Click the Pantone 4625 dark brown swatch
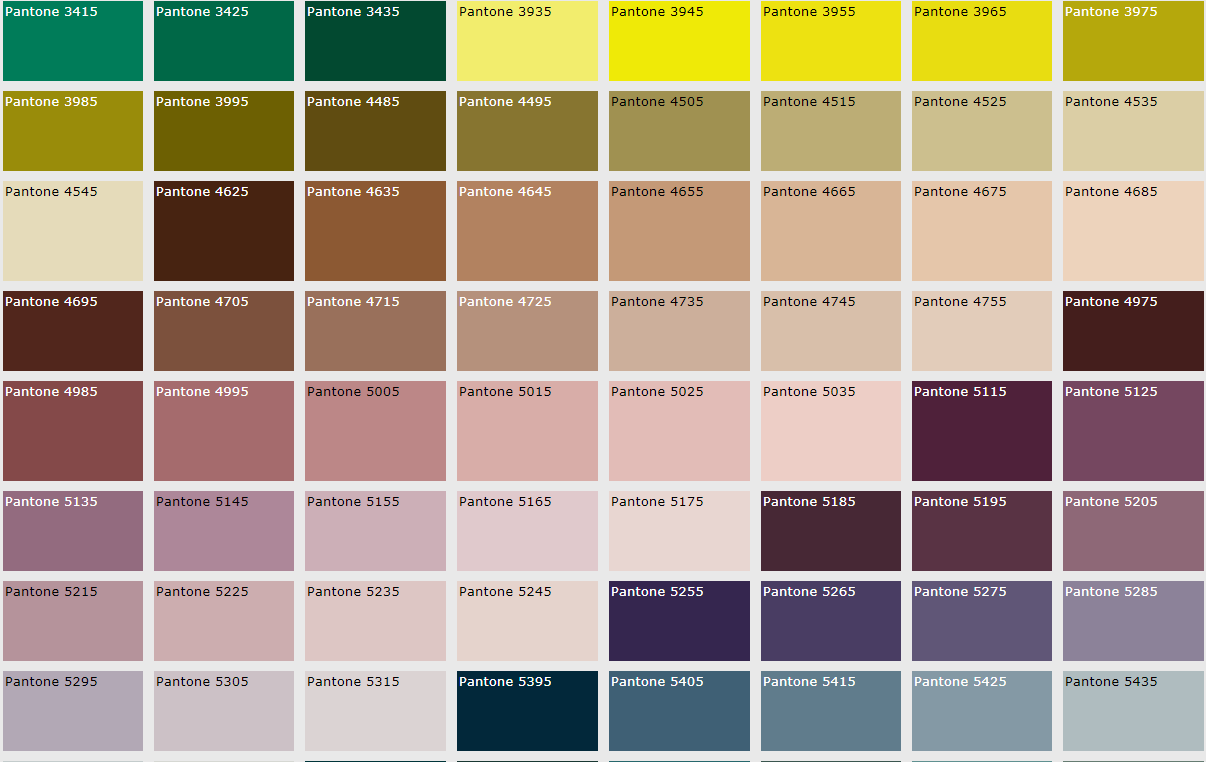Viewport: 1206px width, 762px height. [x=224, y=231]
